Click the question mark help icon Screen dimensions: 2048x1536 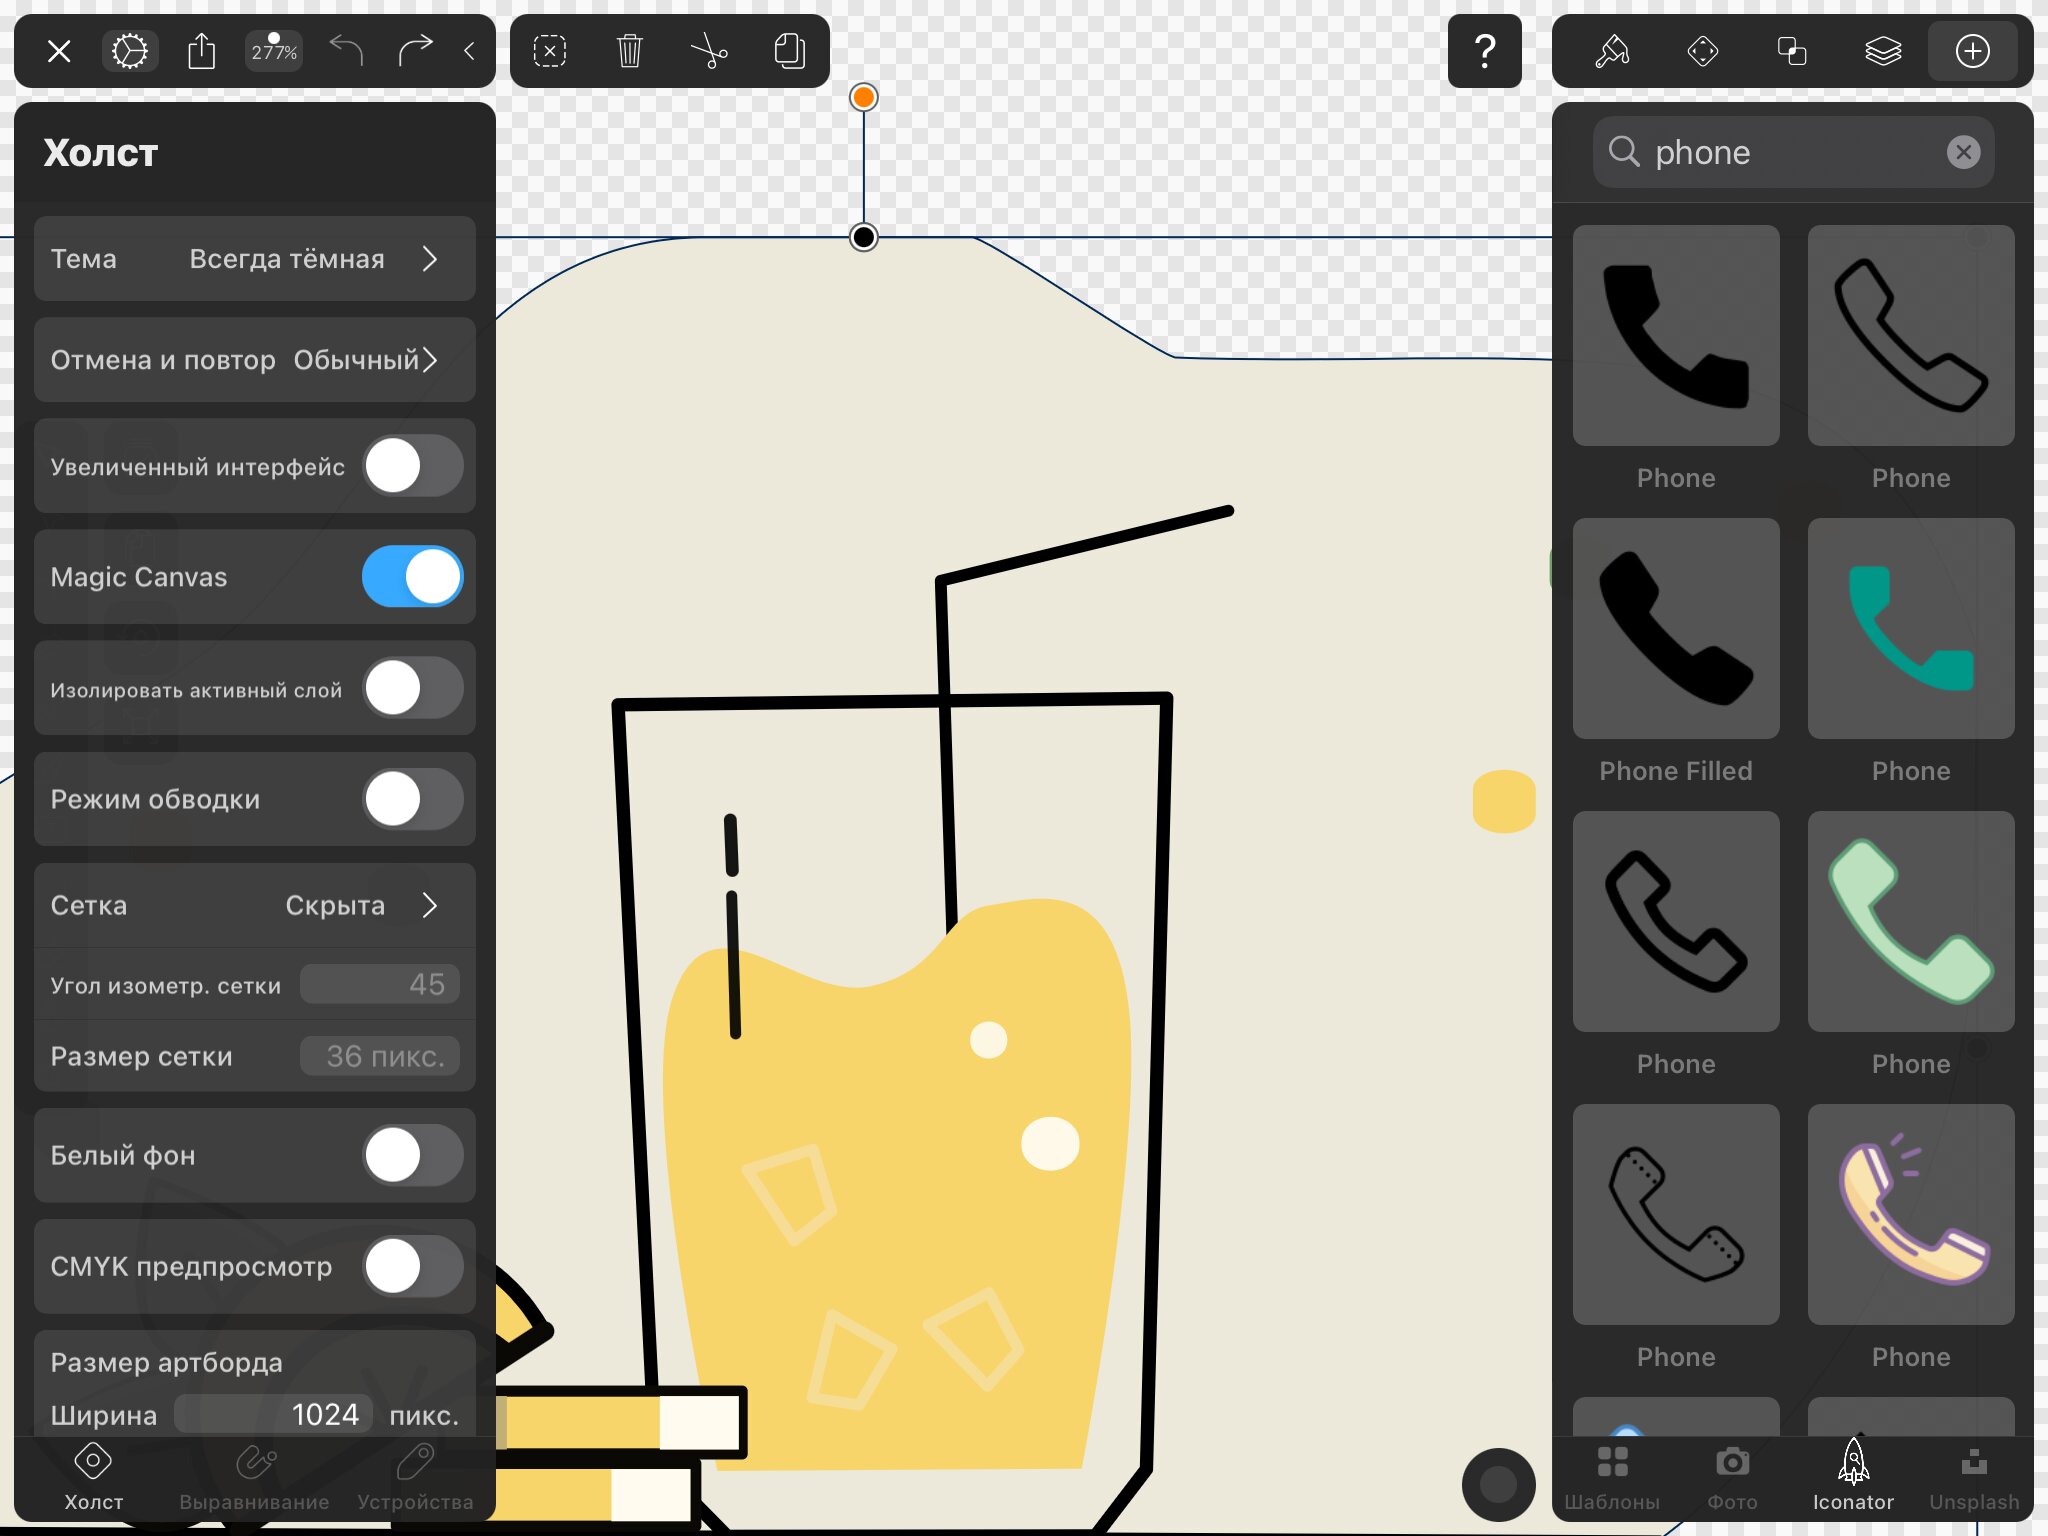click(1485, 51)
